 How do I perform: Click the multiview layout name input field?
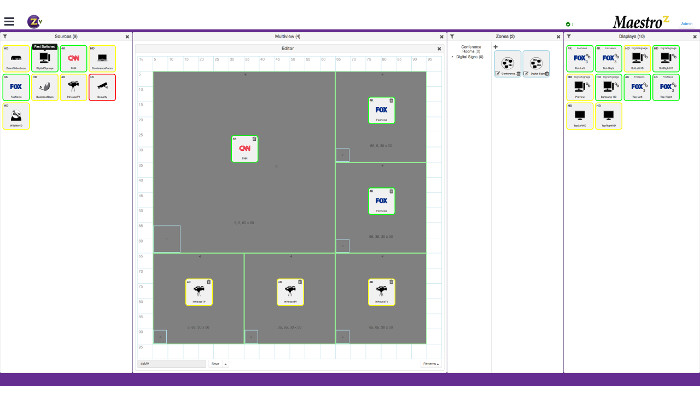click(171, 364)
